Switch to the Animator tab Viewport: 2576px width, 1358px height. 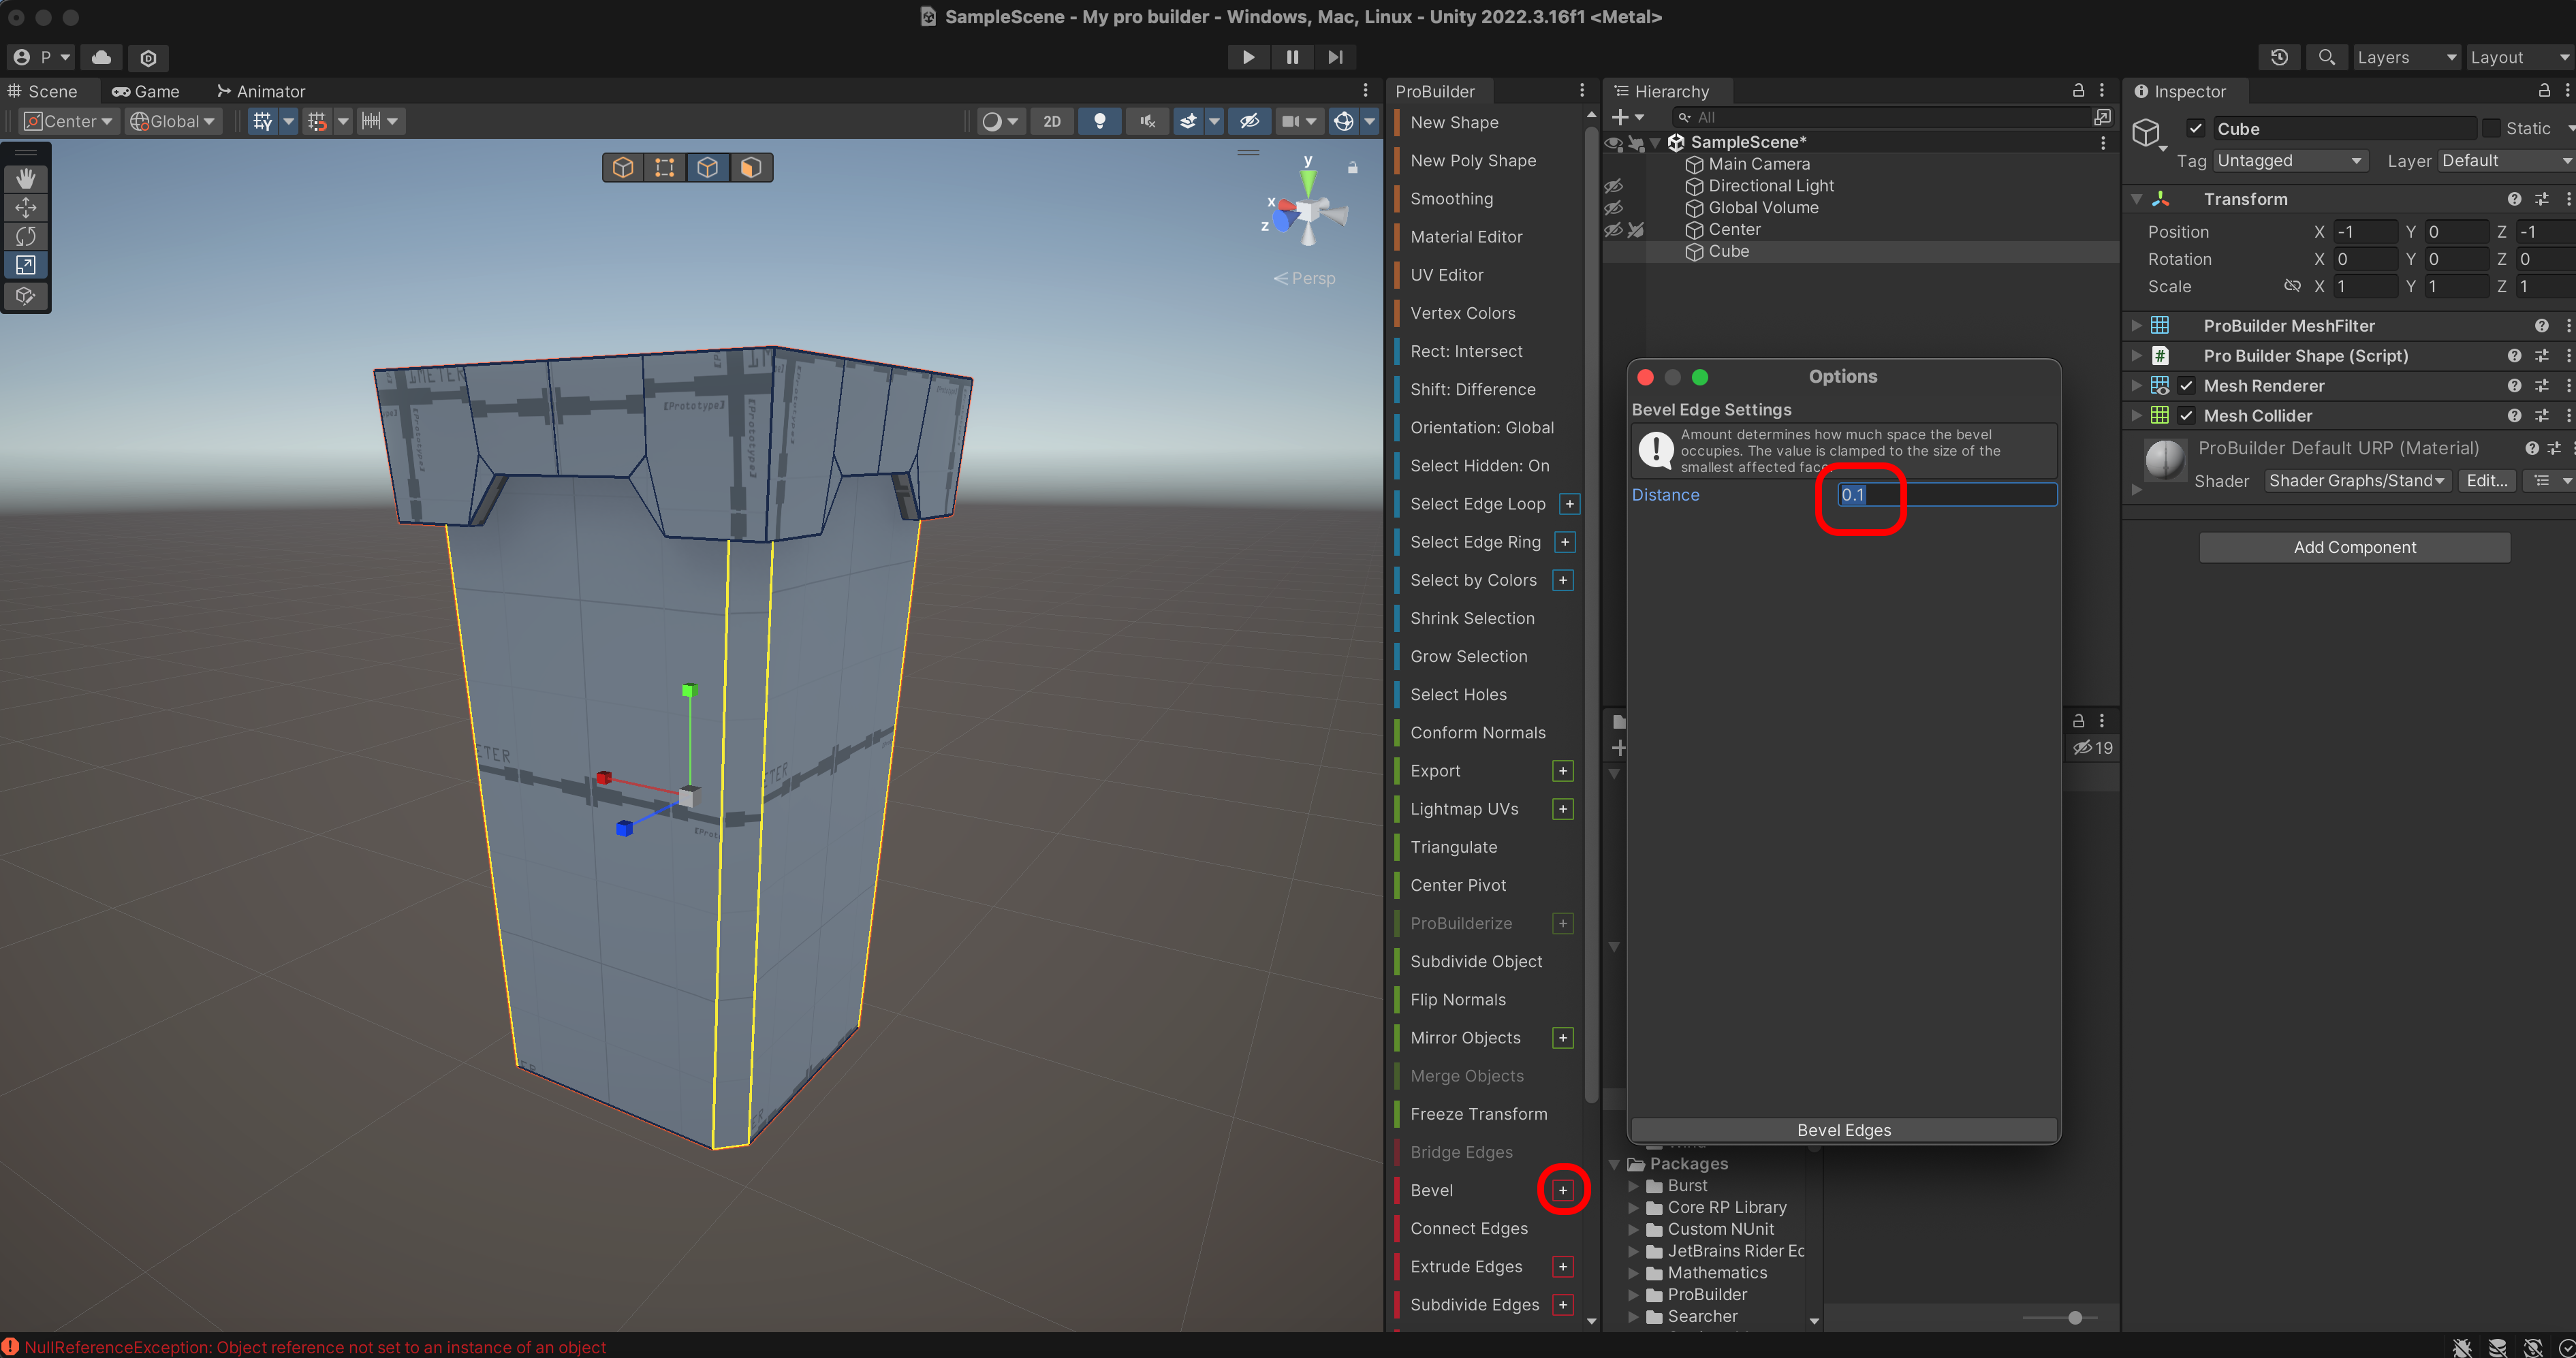[x=261, y=91]
